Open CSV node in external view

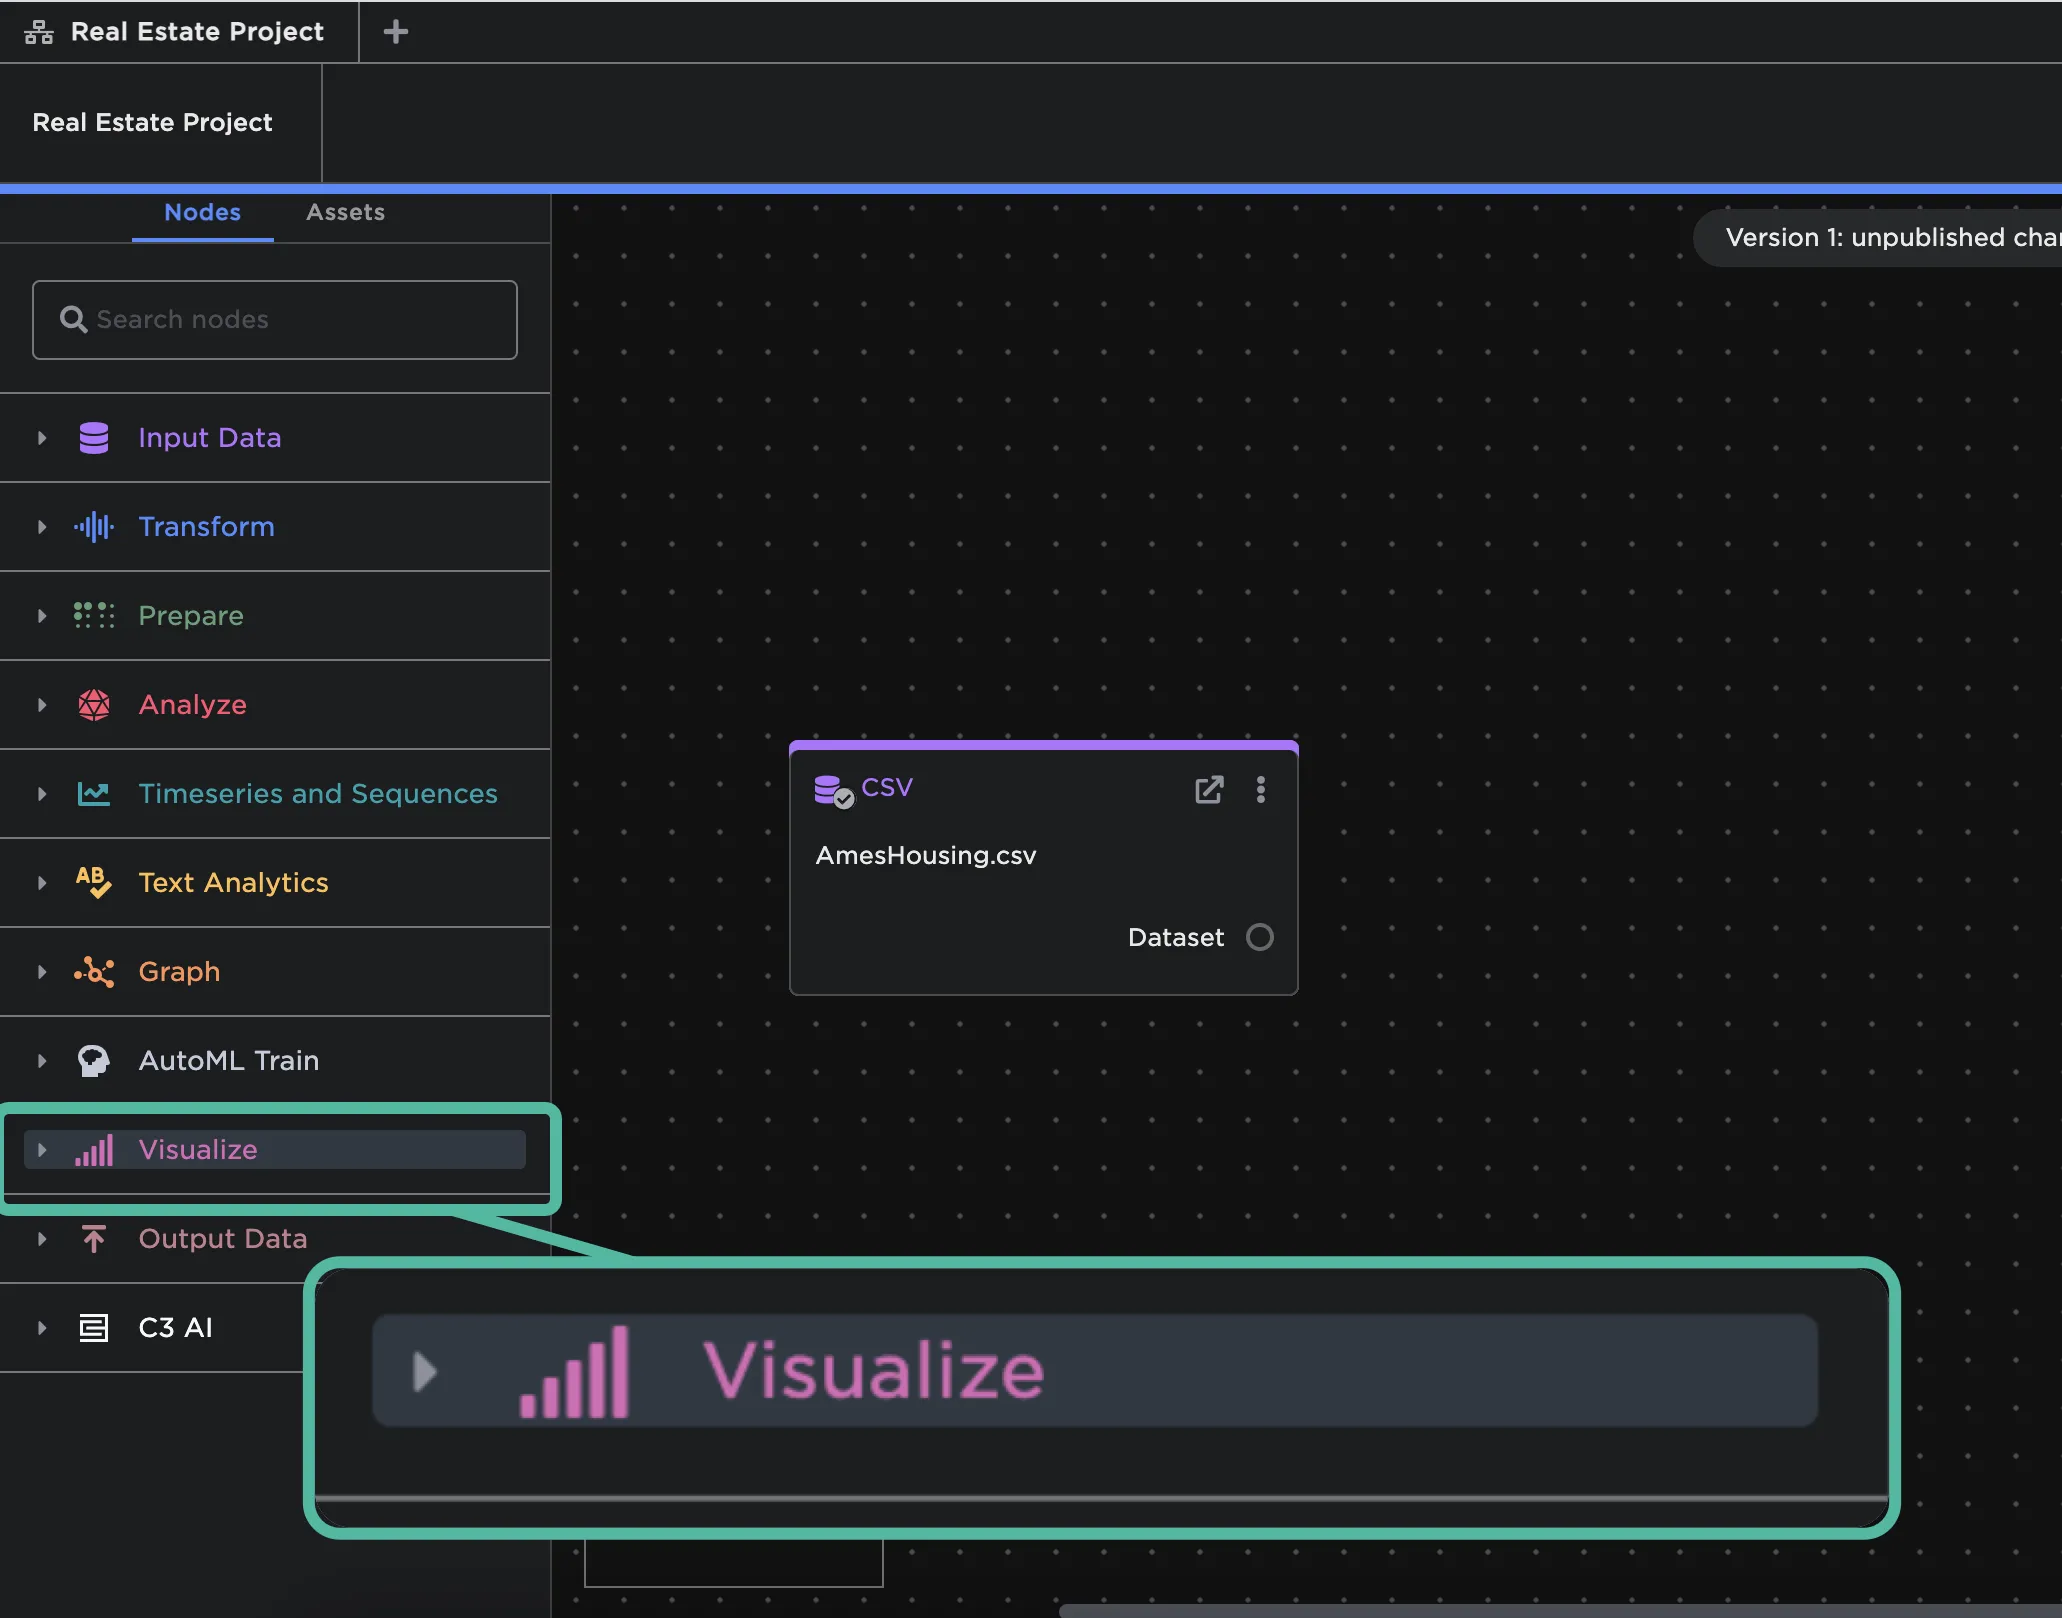point(1209,790)
